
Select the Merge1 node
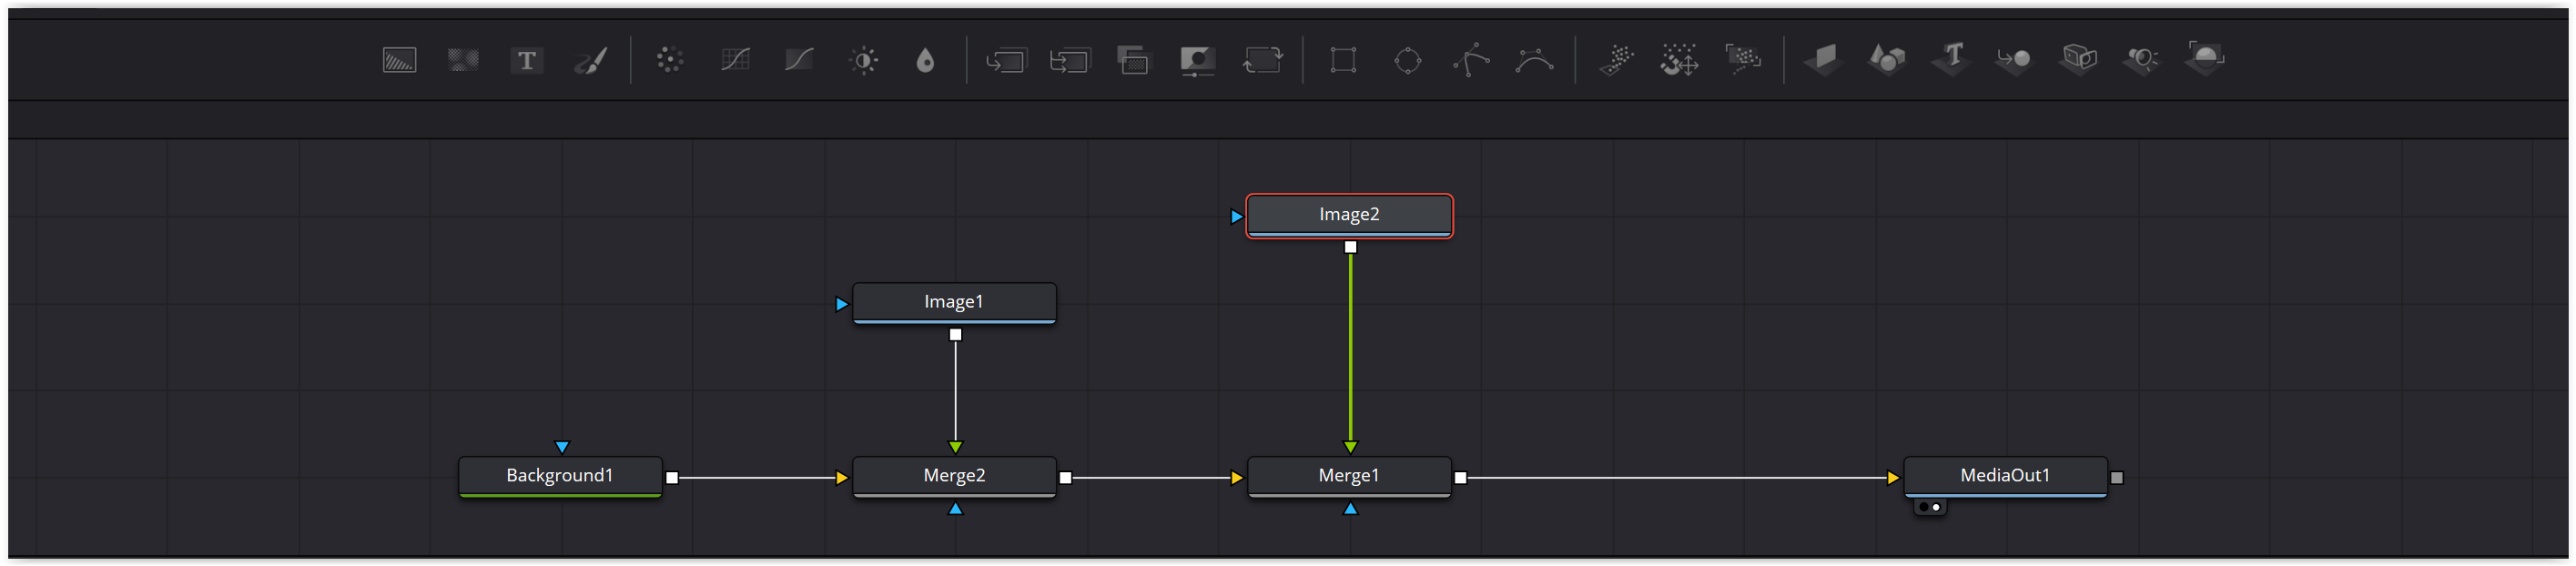coord(1348,475)
